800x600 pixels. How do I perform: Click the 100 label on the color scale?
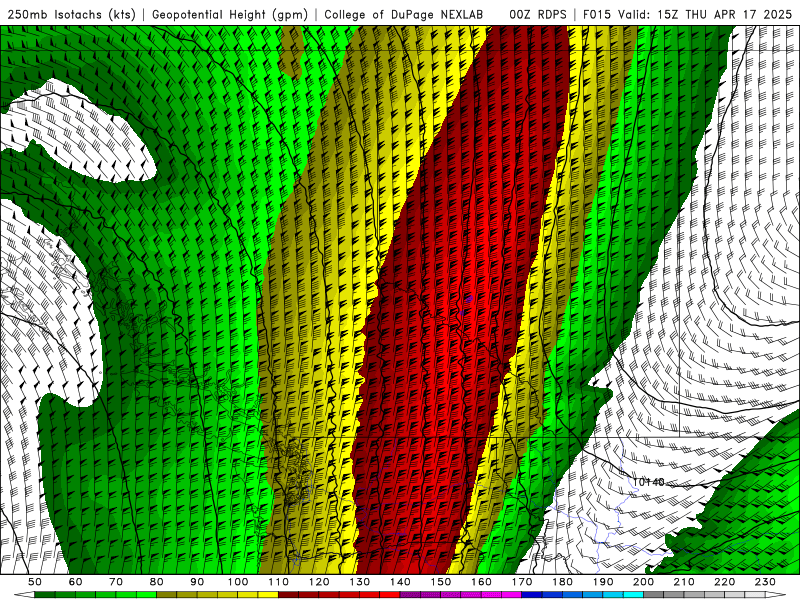coord(238,582)
